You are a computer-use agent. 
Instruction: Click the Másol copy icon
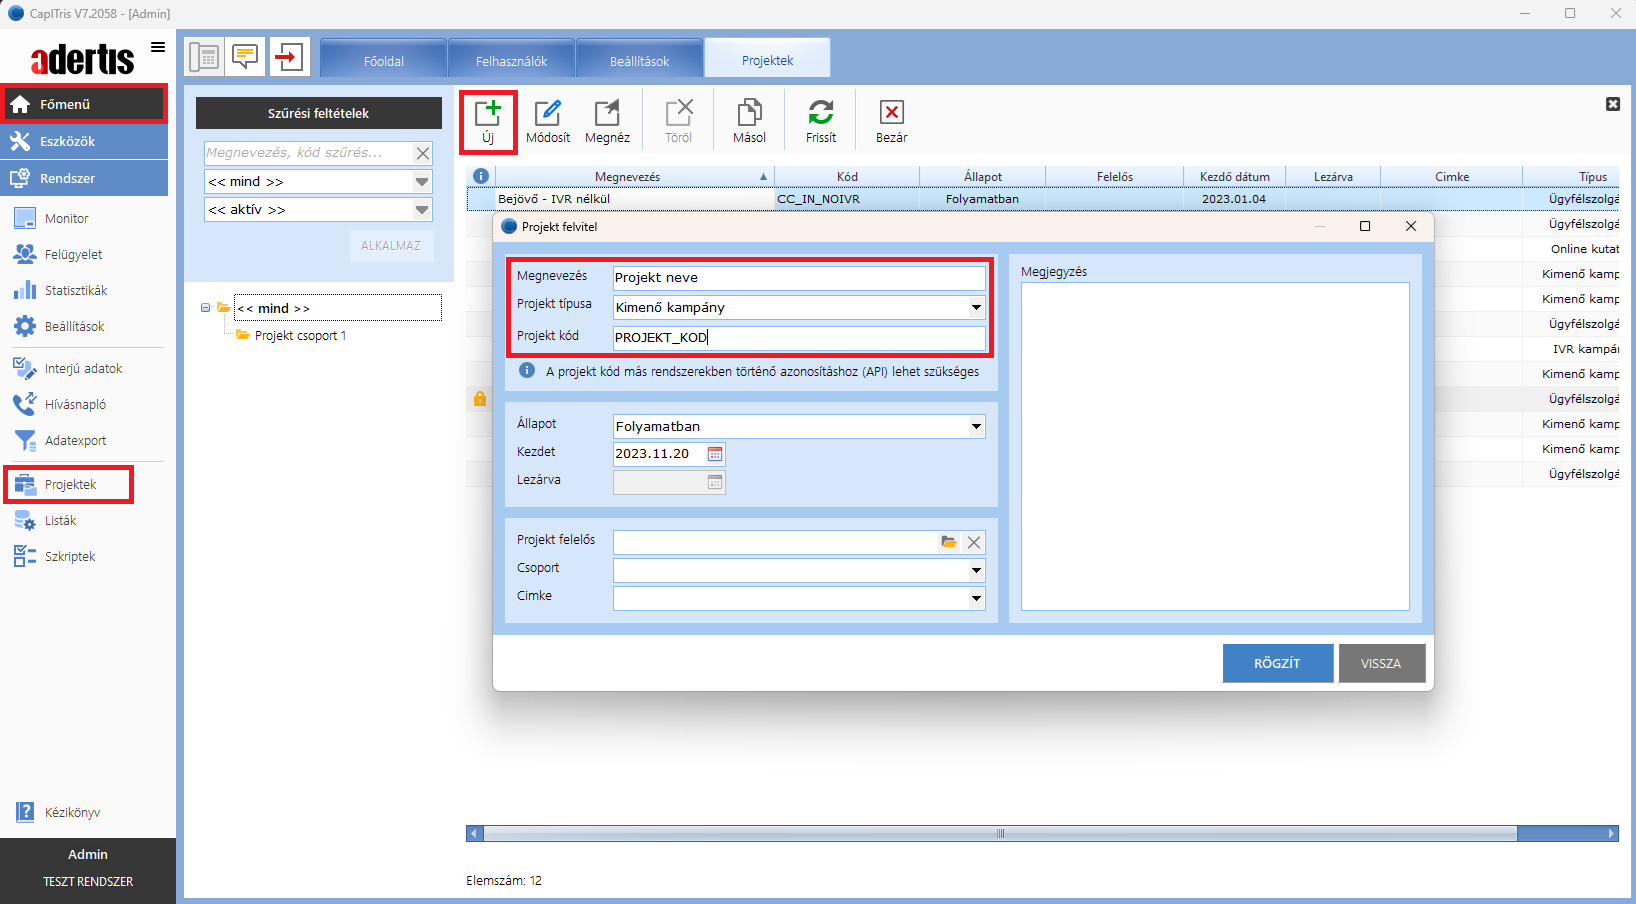coord(749,113)
